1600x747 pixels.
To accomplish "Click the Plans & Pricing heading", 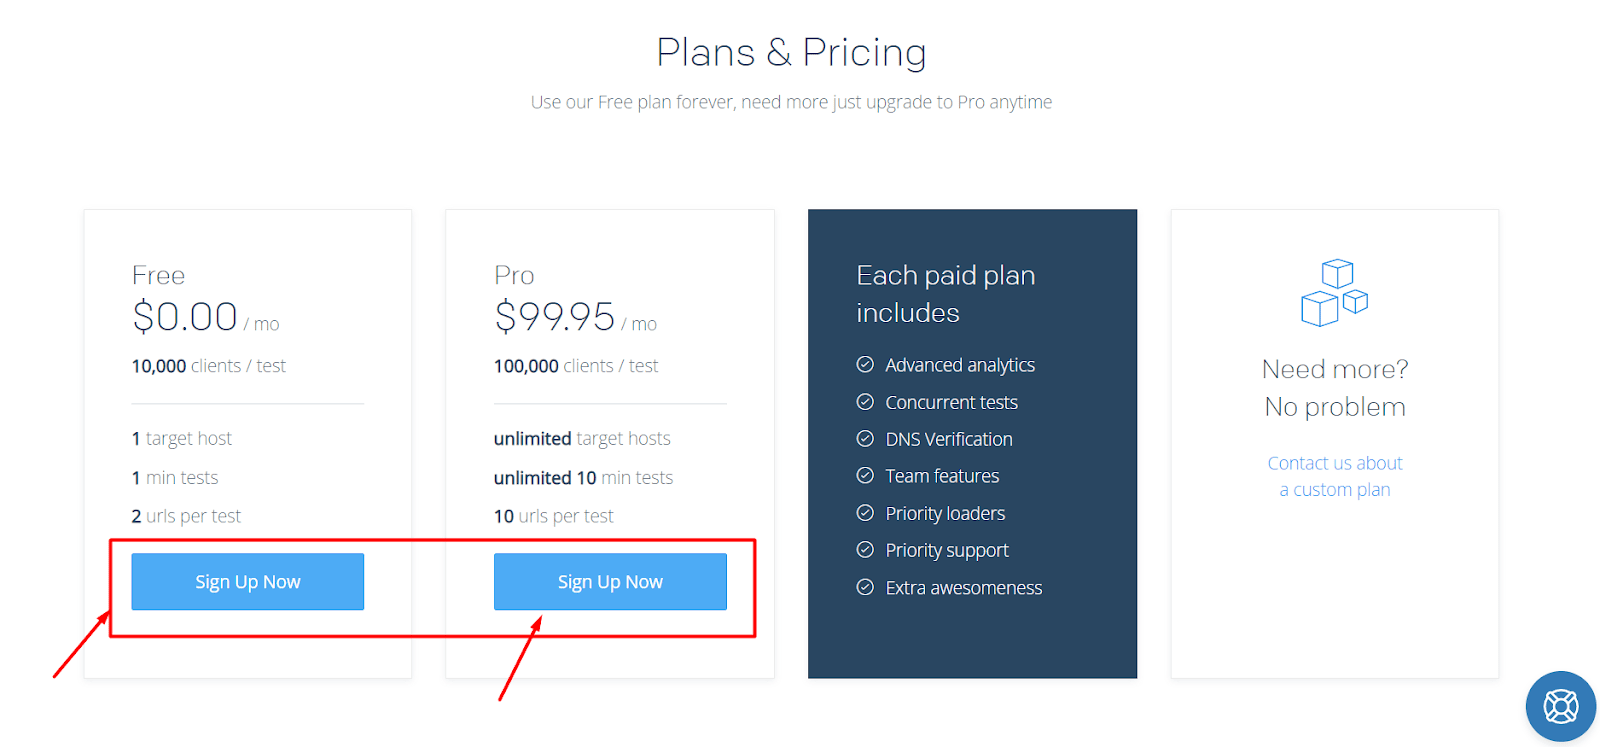I will pyautogui.click(x=791, y=52).
